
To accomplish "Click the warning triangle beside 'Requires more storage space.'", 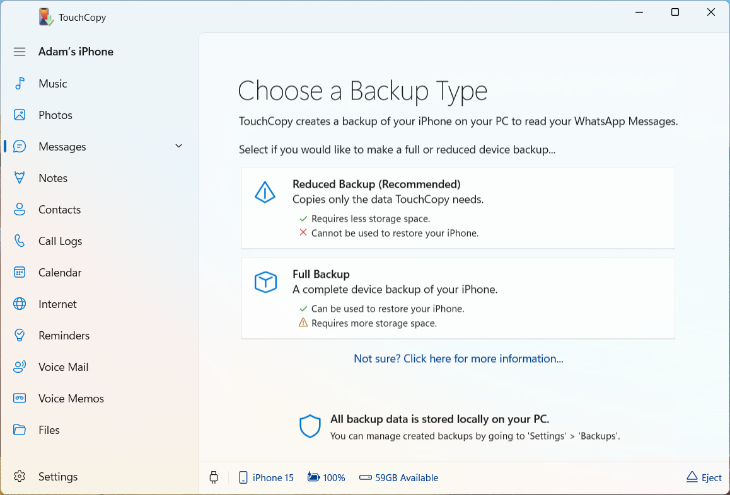I will pos(303,322).
